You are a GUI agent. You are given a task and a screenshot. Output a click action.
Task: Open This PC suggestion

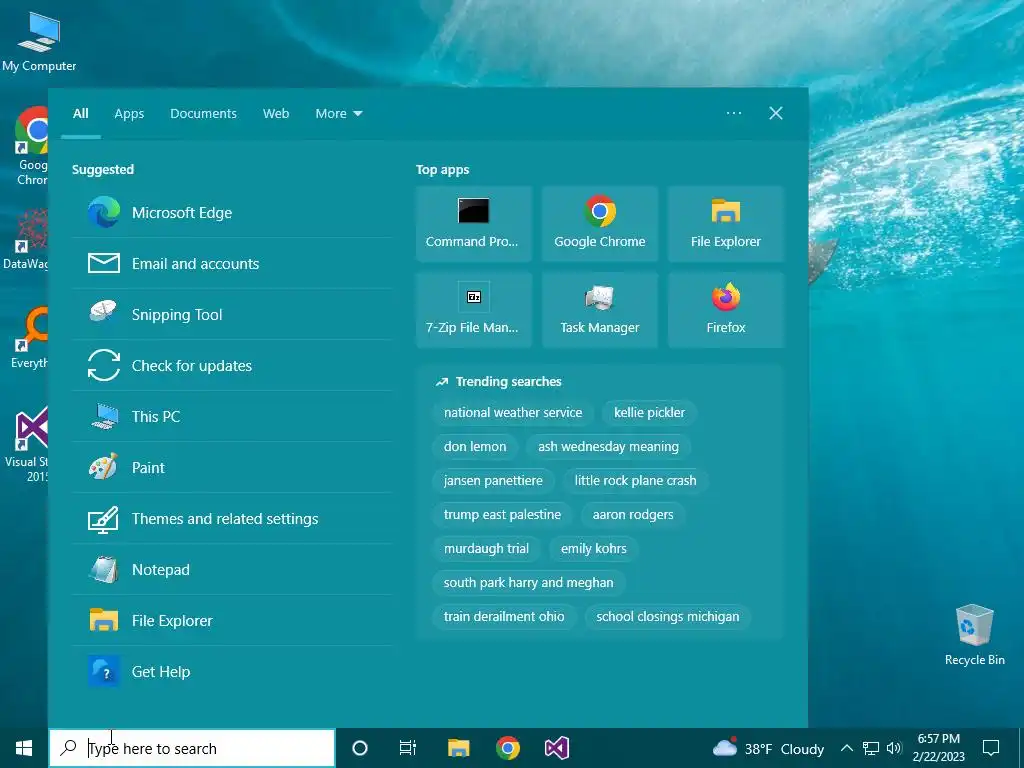[x=232, y=417]
